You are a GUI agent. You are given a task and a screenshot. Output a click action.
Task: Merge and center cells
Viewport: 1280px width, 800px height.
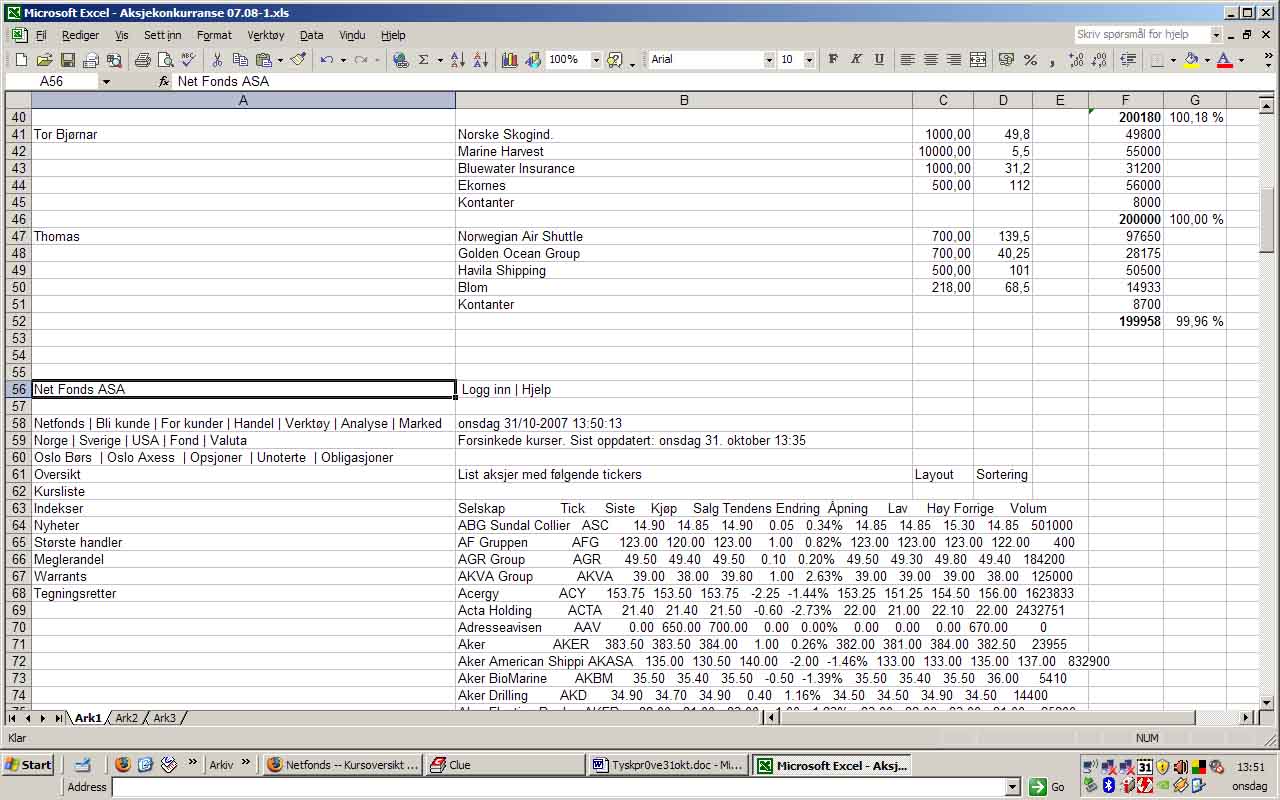pos(978,60)
